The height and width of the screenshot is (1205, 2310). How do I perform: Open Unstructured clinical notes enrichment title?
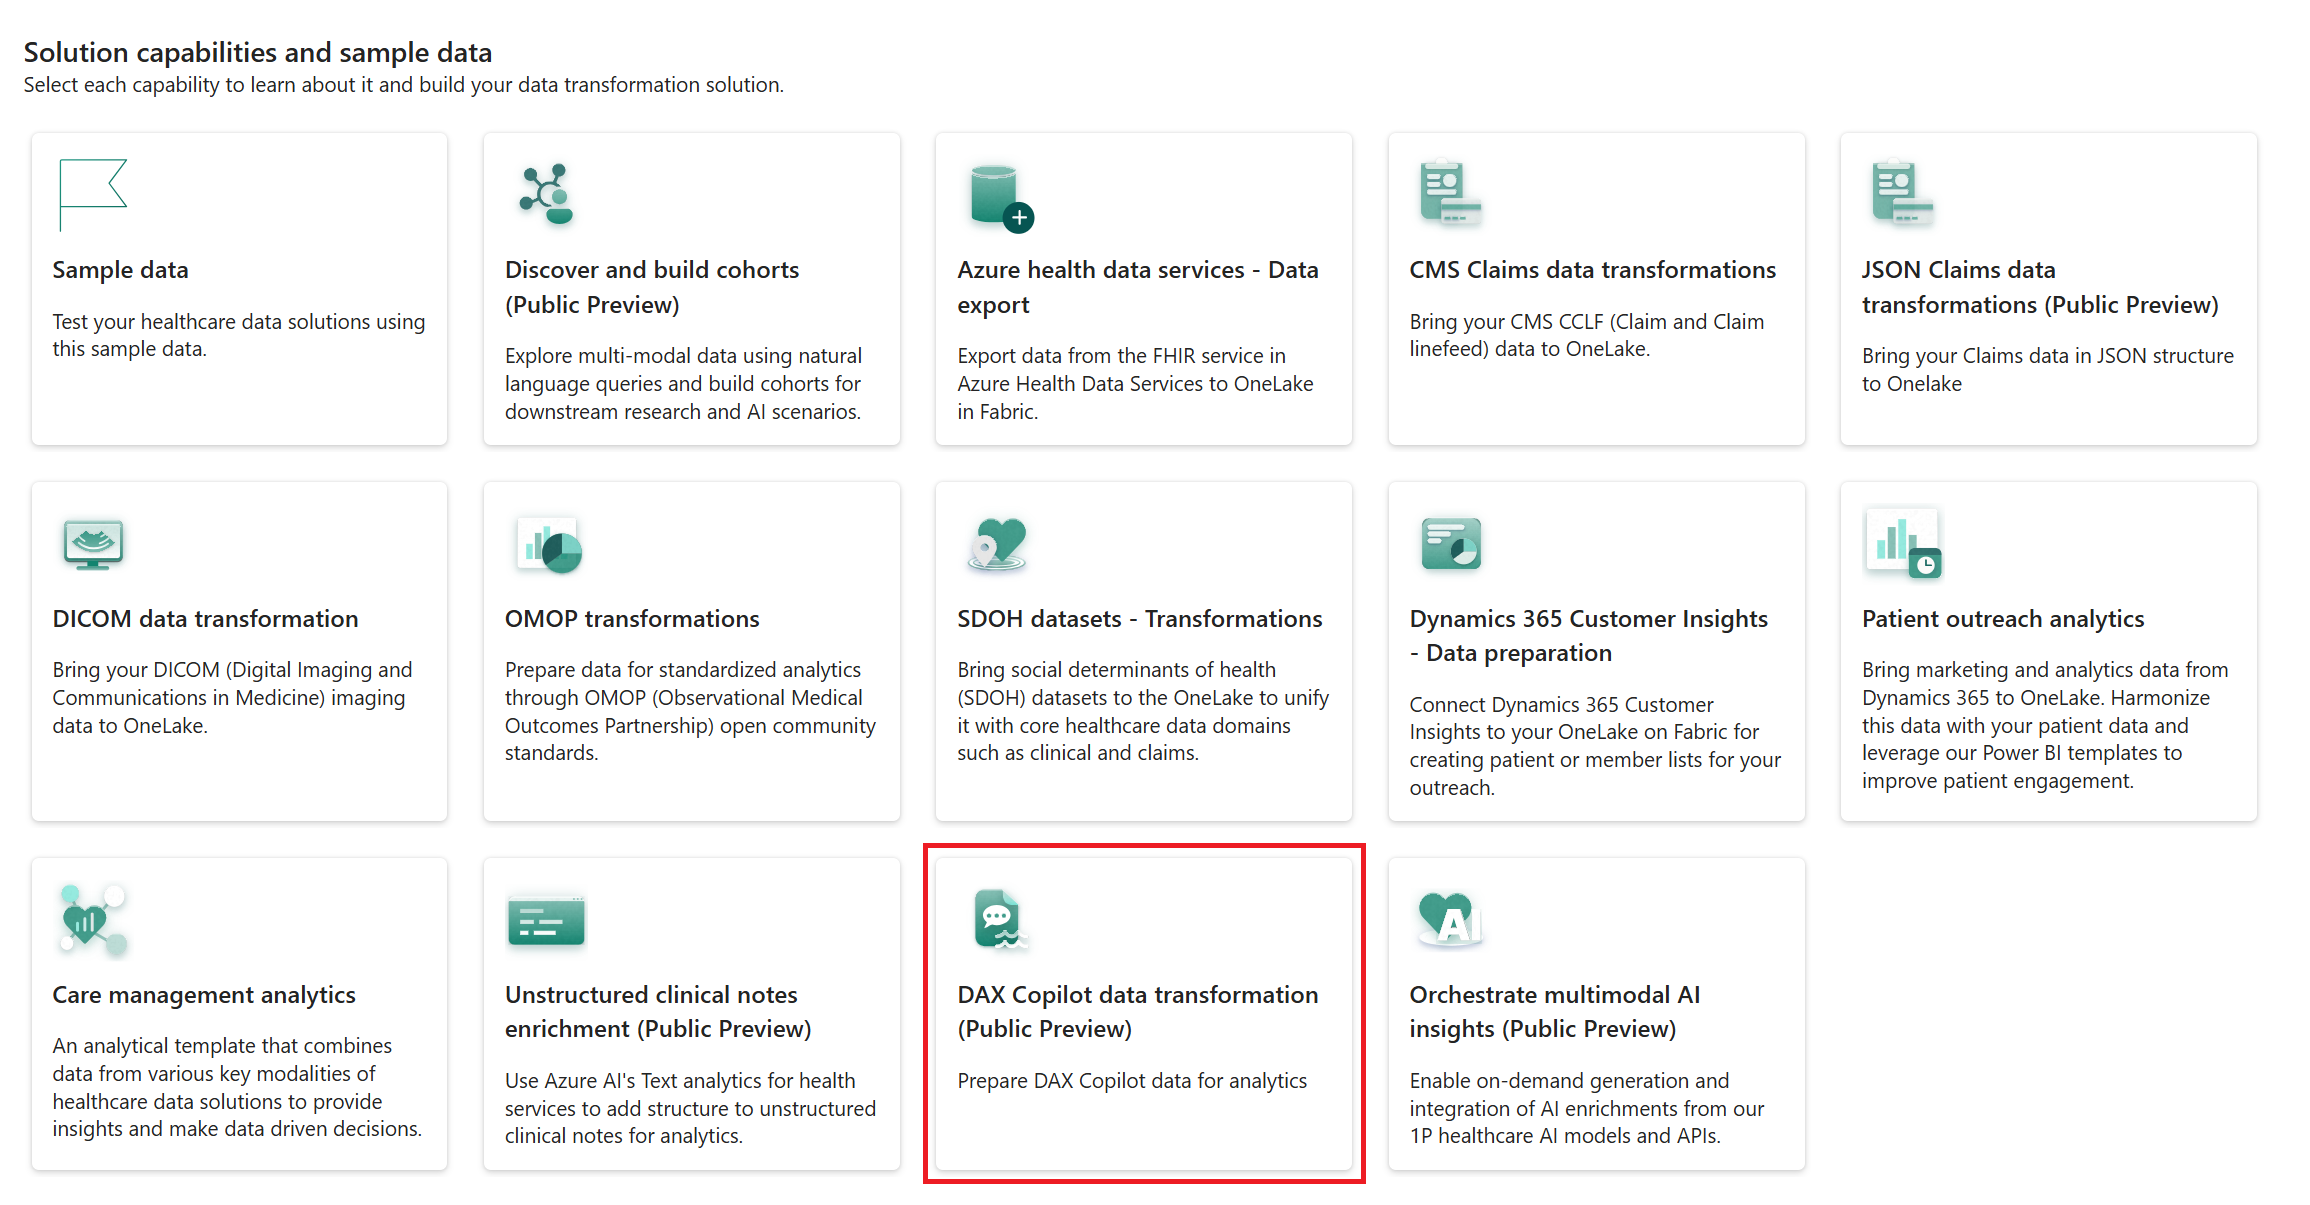[x=658, y=1012]
